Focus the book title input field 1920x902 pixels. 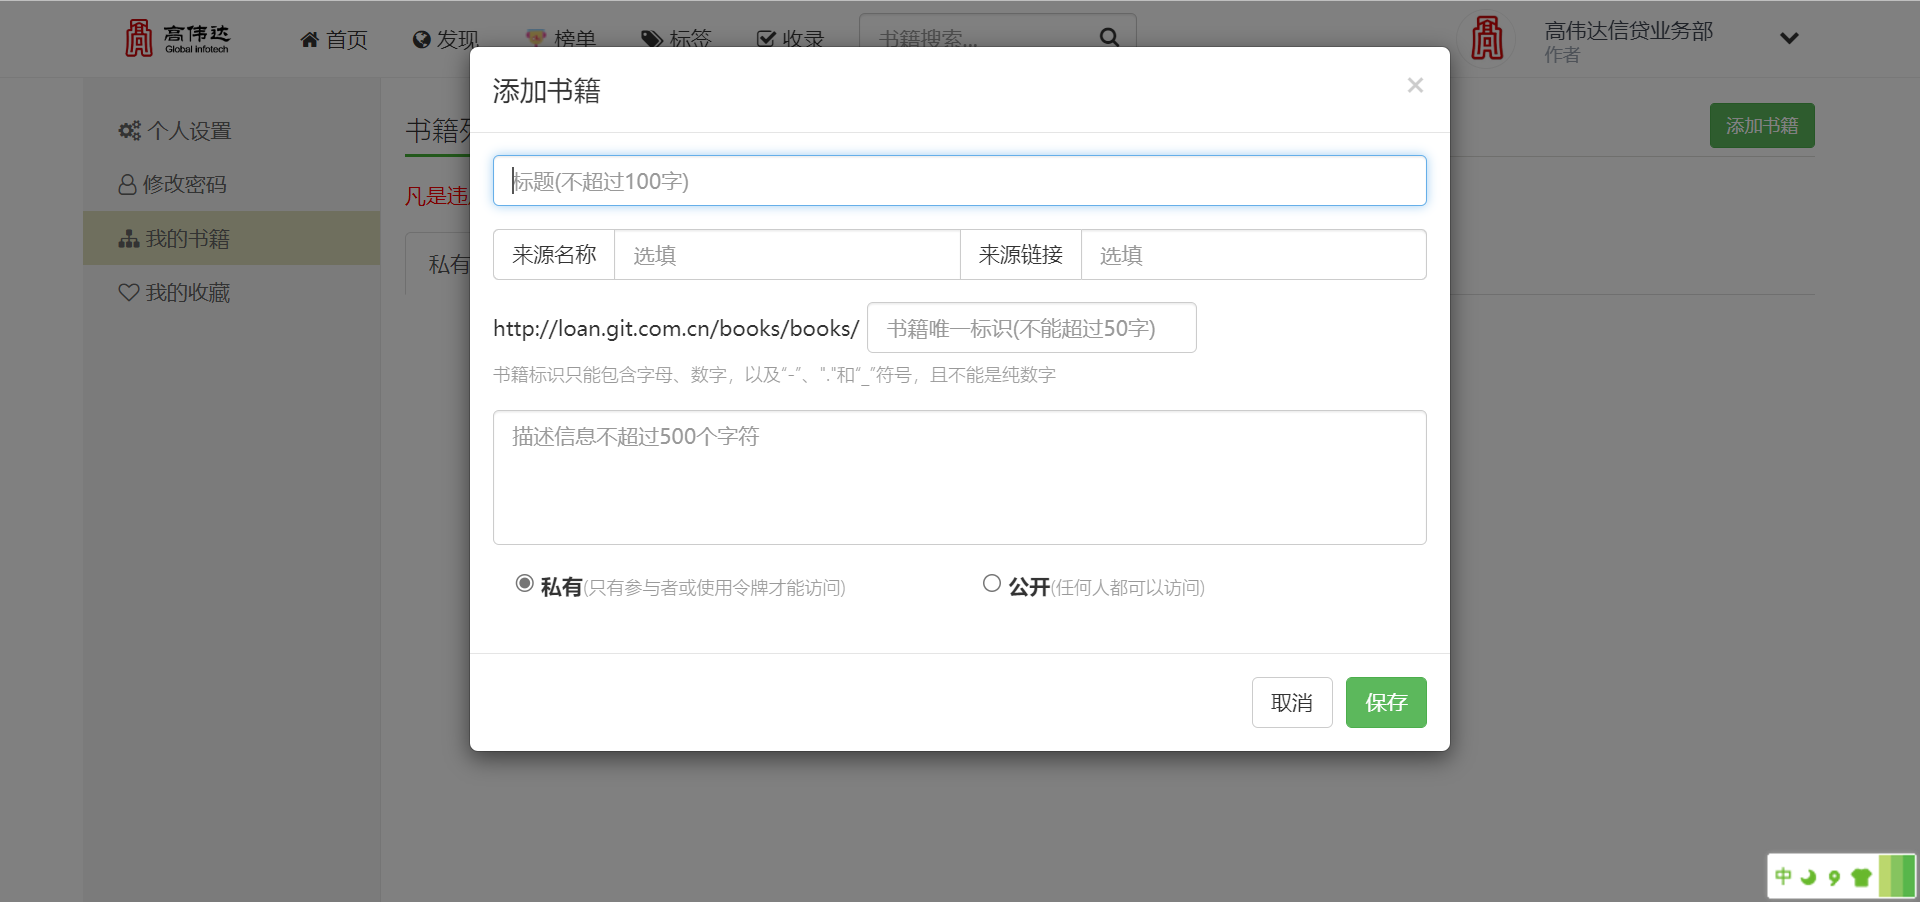point(959,181)
